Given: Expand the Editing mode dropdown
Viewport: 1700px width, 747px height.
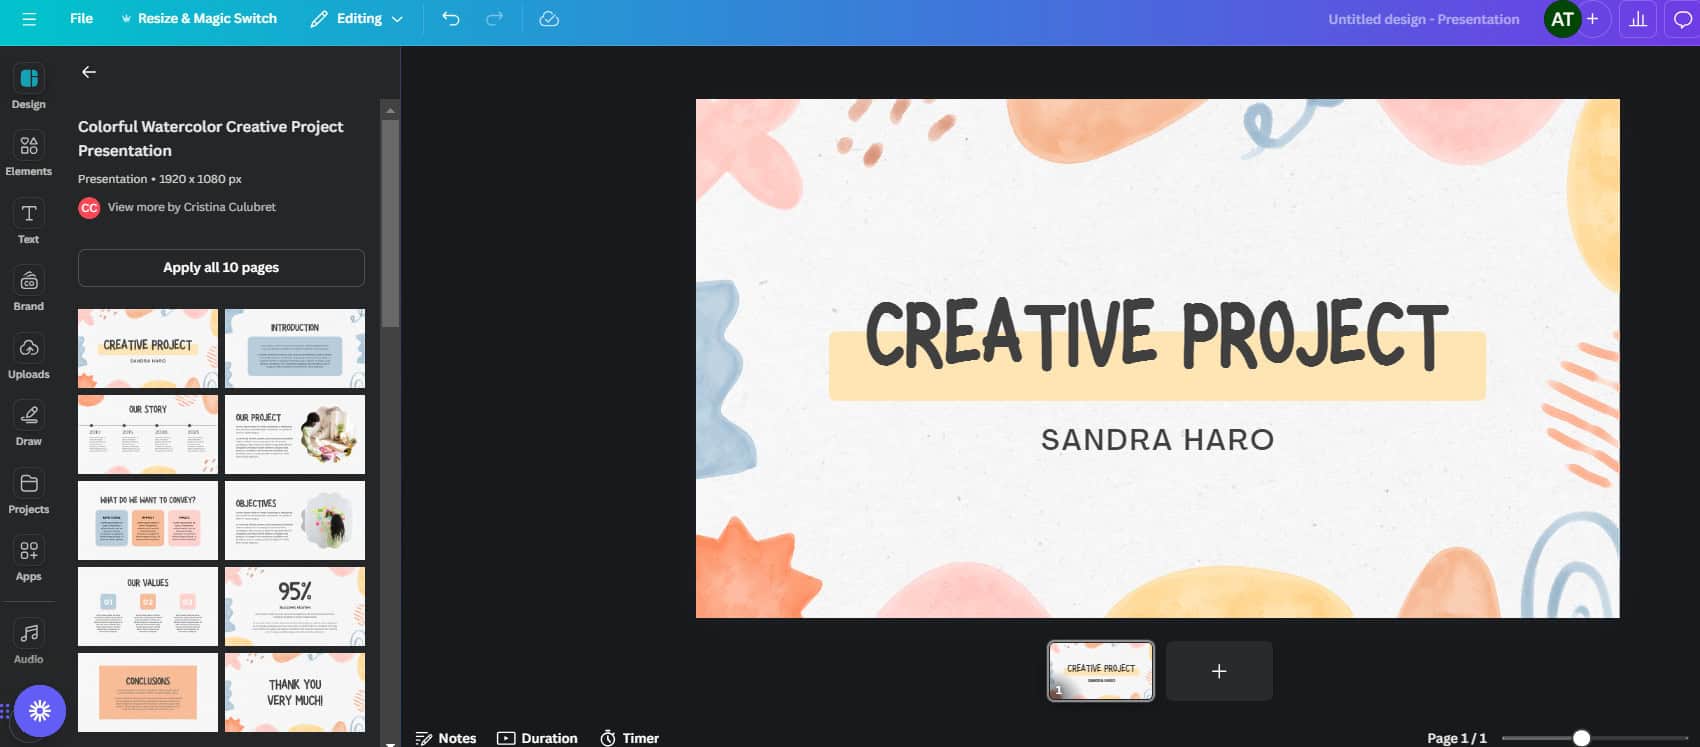Looking at the screenshot, I should coord(357,19).
